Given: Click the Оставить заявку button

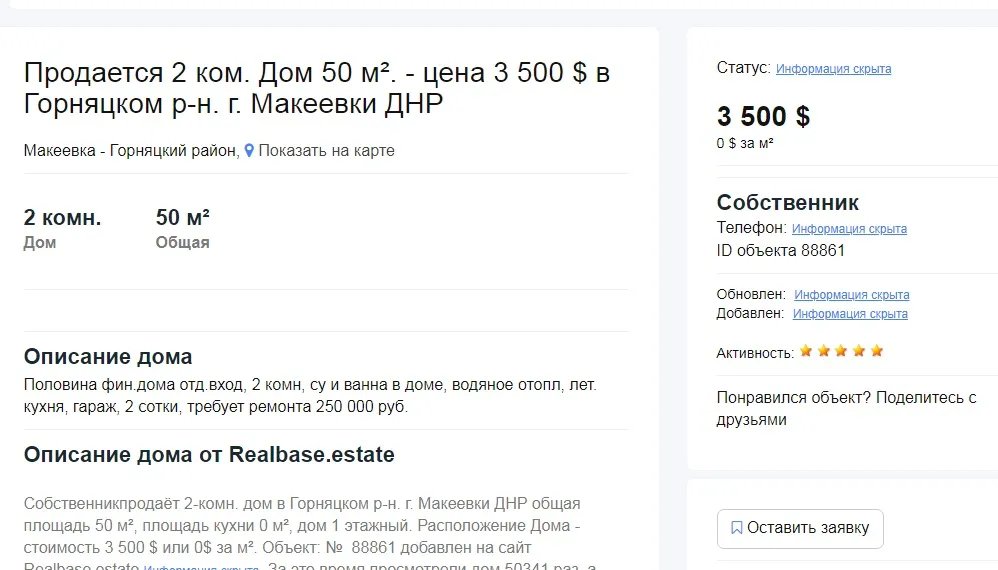Looking at the screenshot, I should (x=800, y=529).
